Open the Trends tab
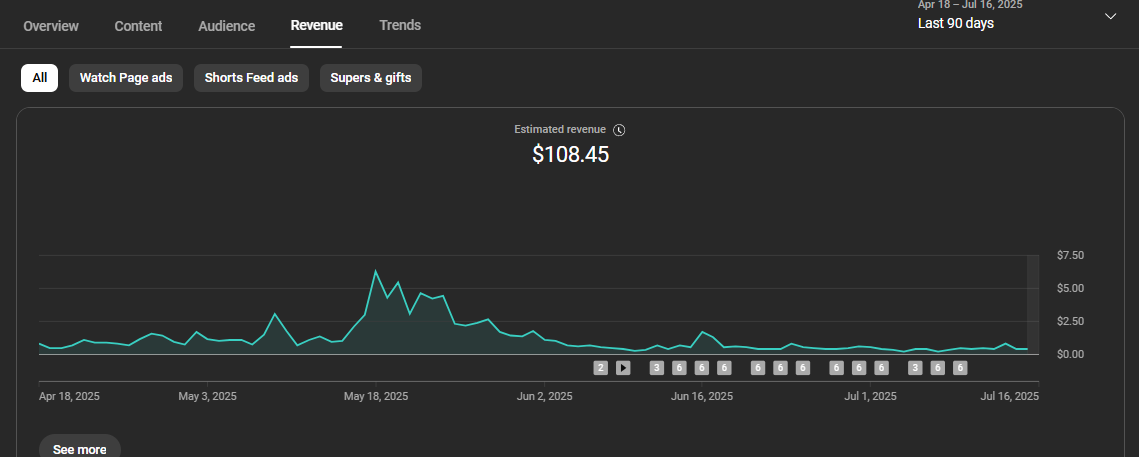1139x457 pixels. (400, 25)
